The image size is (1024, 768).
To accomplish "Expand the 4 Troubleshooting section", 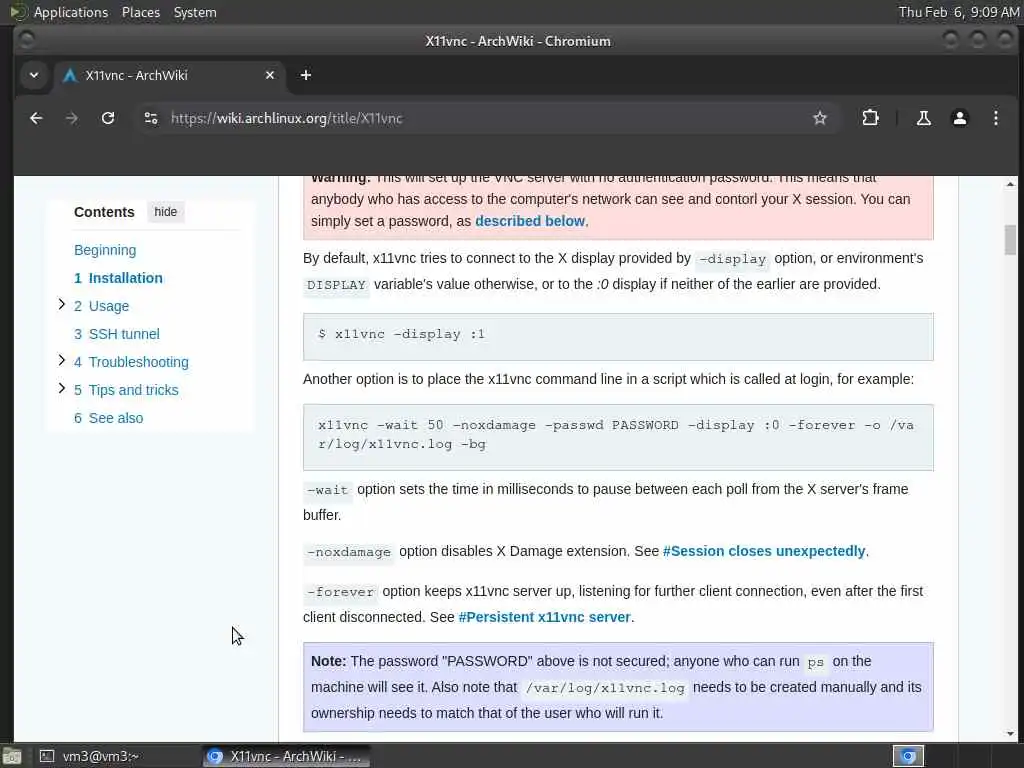I will (61, 360).
